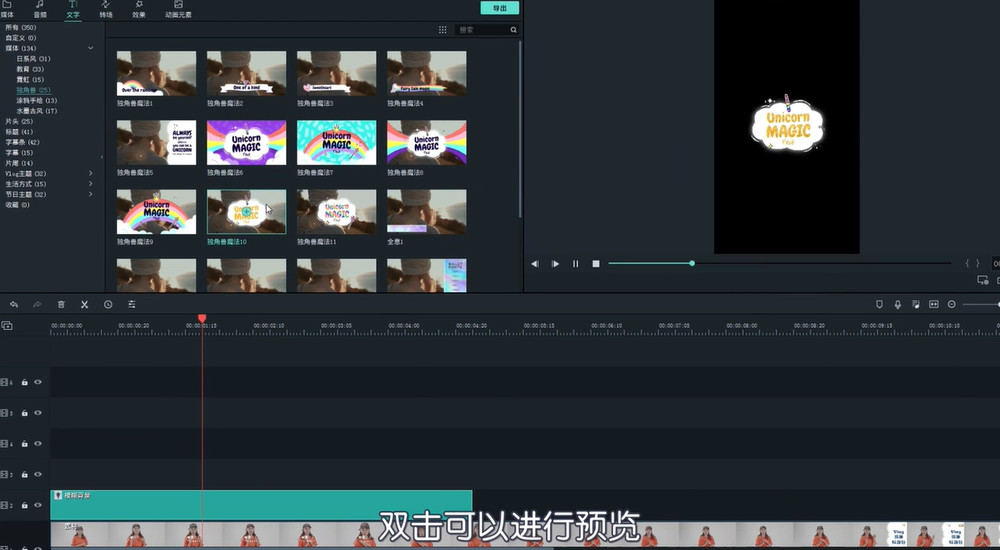The width and height of the screenshot is (1000, 550).
Task: Select the 文字 text tab
Action: coord(73,10)
